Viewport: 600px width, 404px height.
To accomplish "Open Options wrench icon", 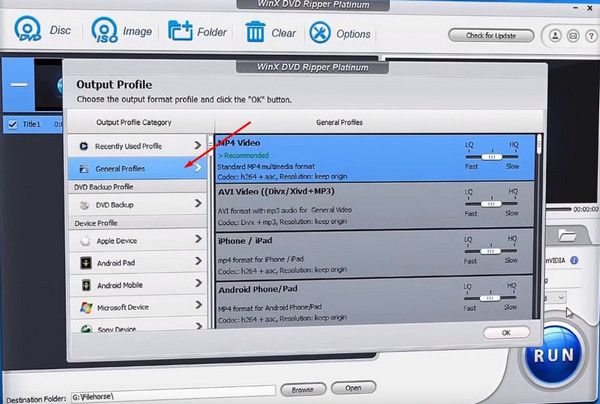I will point(320,33).
